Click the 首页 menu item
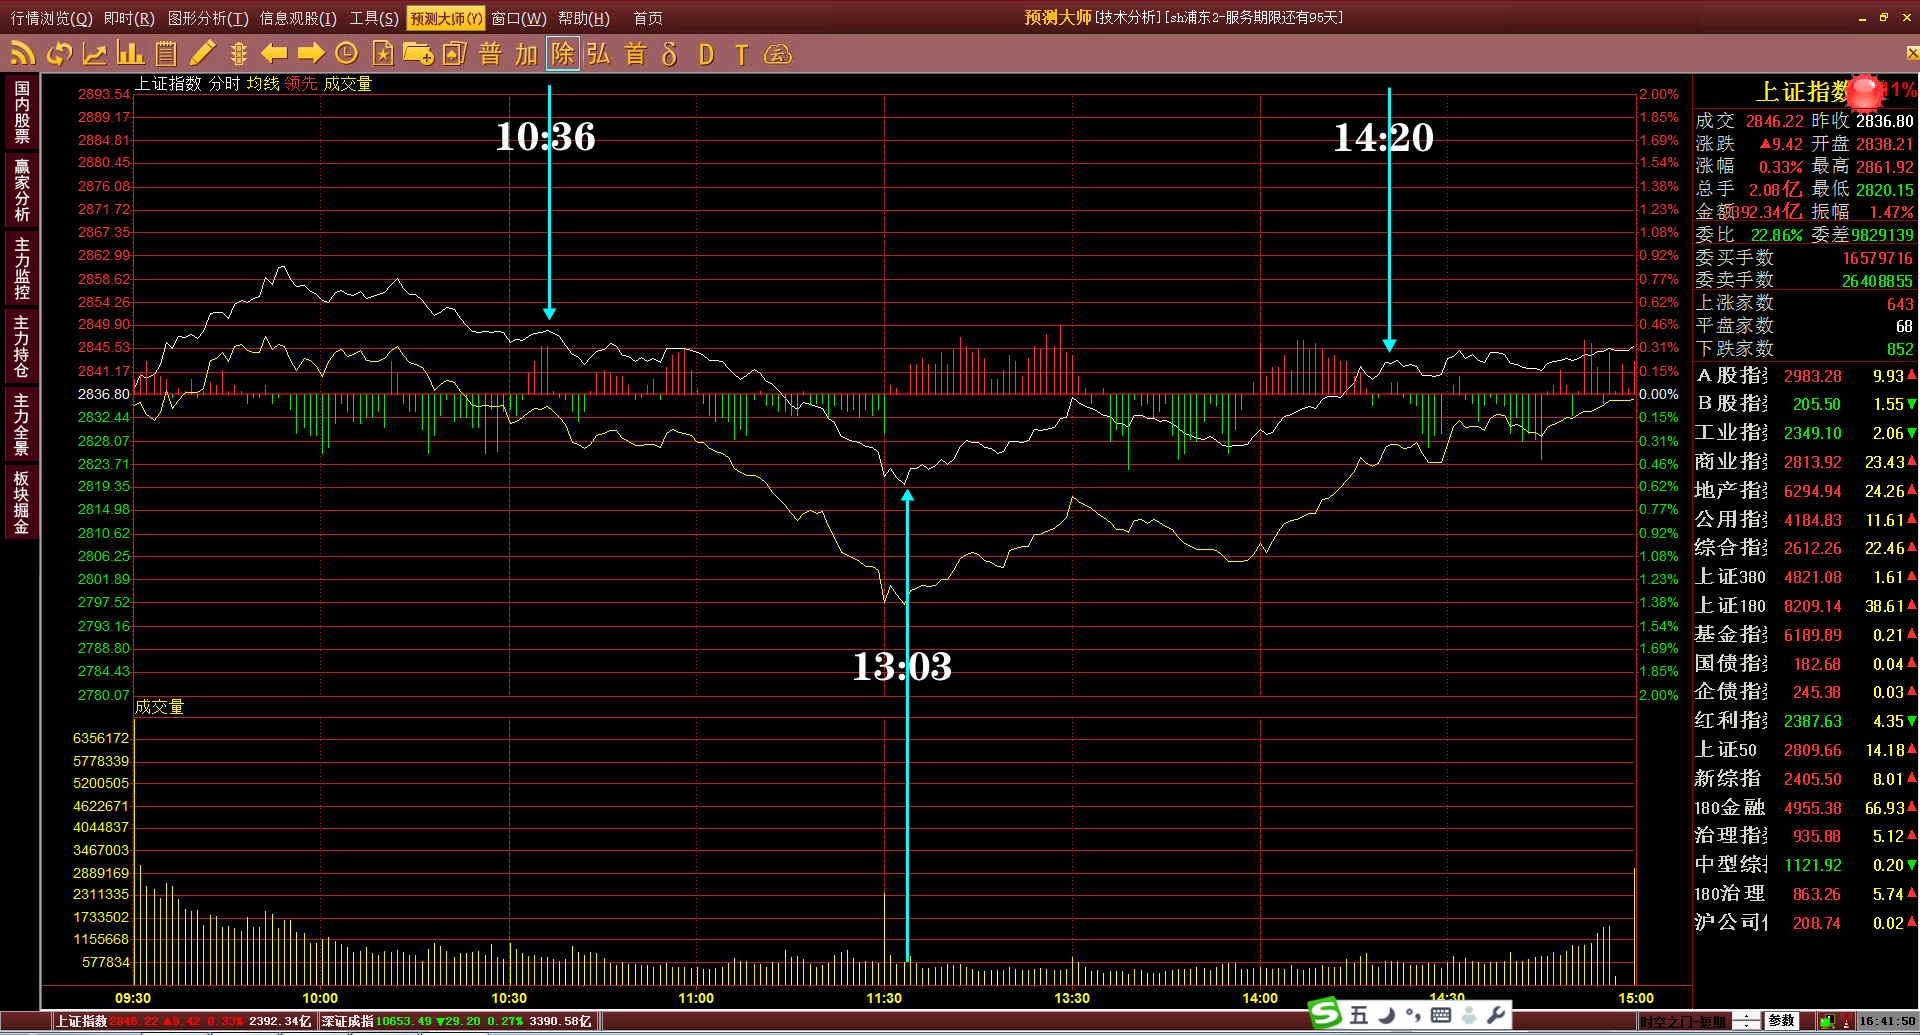1920x1035 pixels. pos(648,18)
